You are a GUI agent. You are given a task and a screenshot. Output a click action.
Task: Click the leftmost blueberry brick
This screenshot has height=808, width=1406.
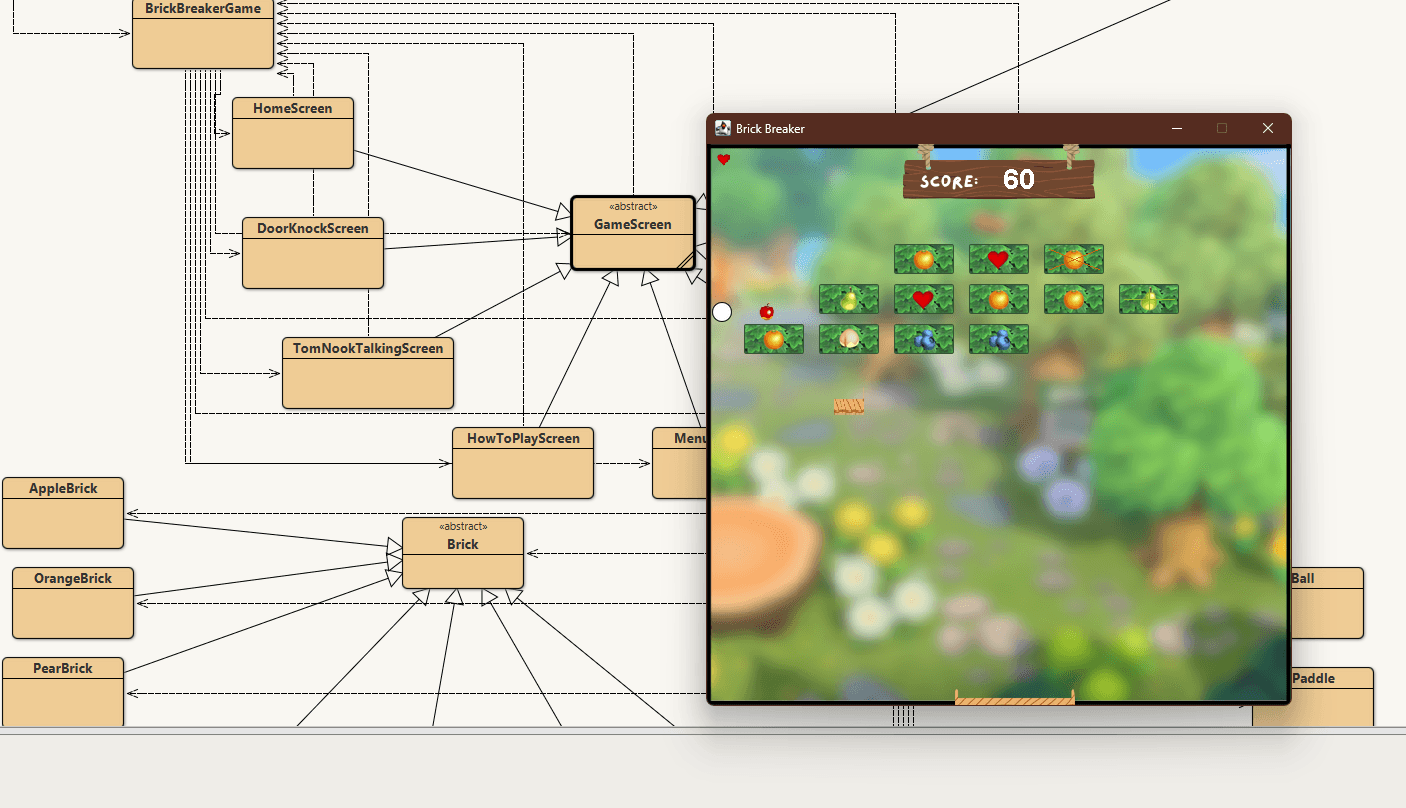[923, 339]
